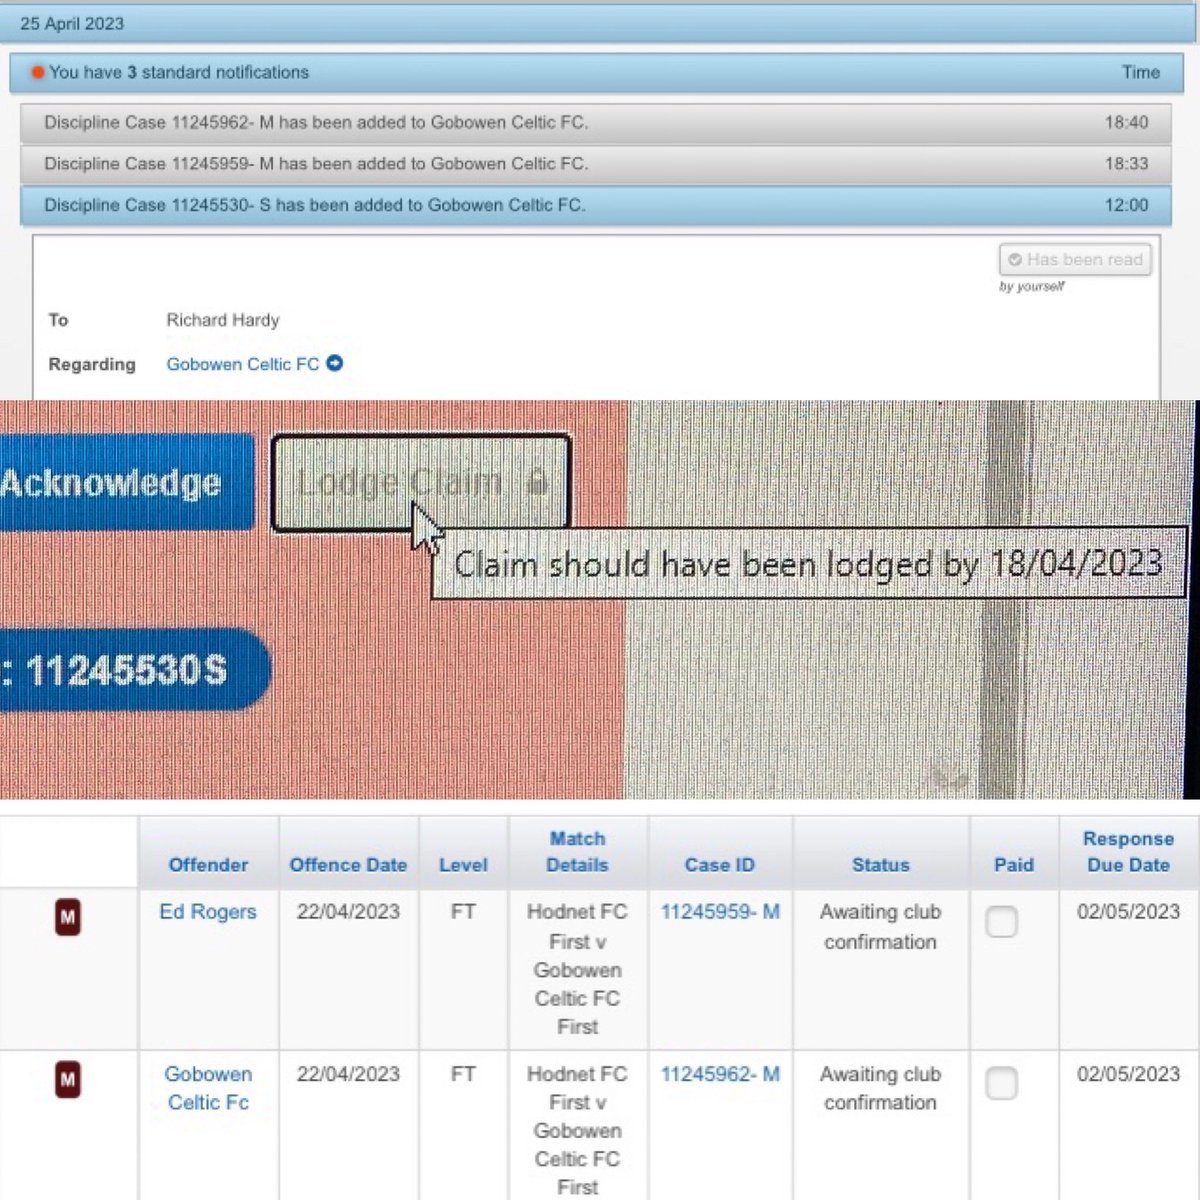The width and height of the screenshot is (1200, 1200).
Task: Click 02/05/2023 due date in Ed Rogers row
Action: pyautogui.click(x=1128, y=912)
